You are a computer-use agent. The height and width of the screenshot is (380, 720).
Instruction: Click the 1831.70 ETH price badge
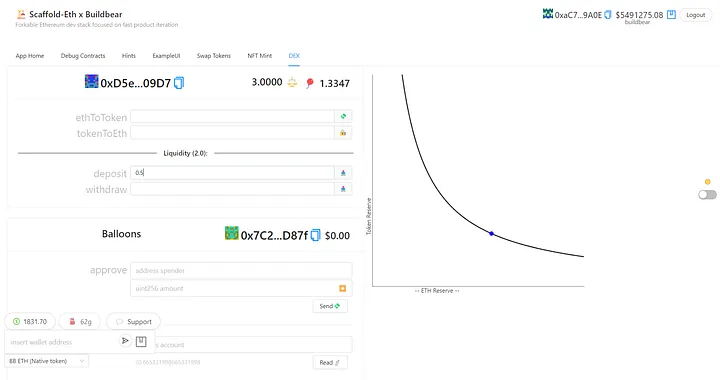click(x=30, y=322)
